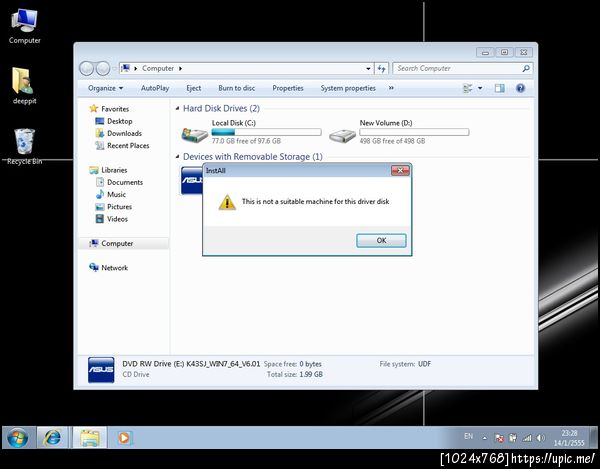
Task: Maximize the Computer explorer window
Action: [504, 52]
